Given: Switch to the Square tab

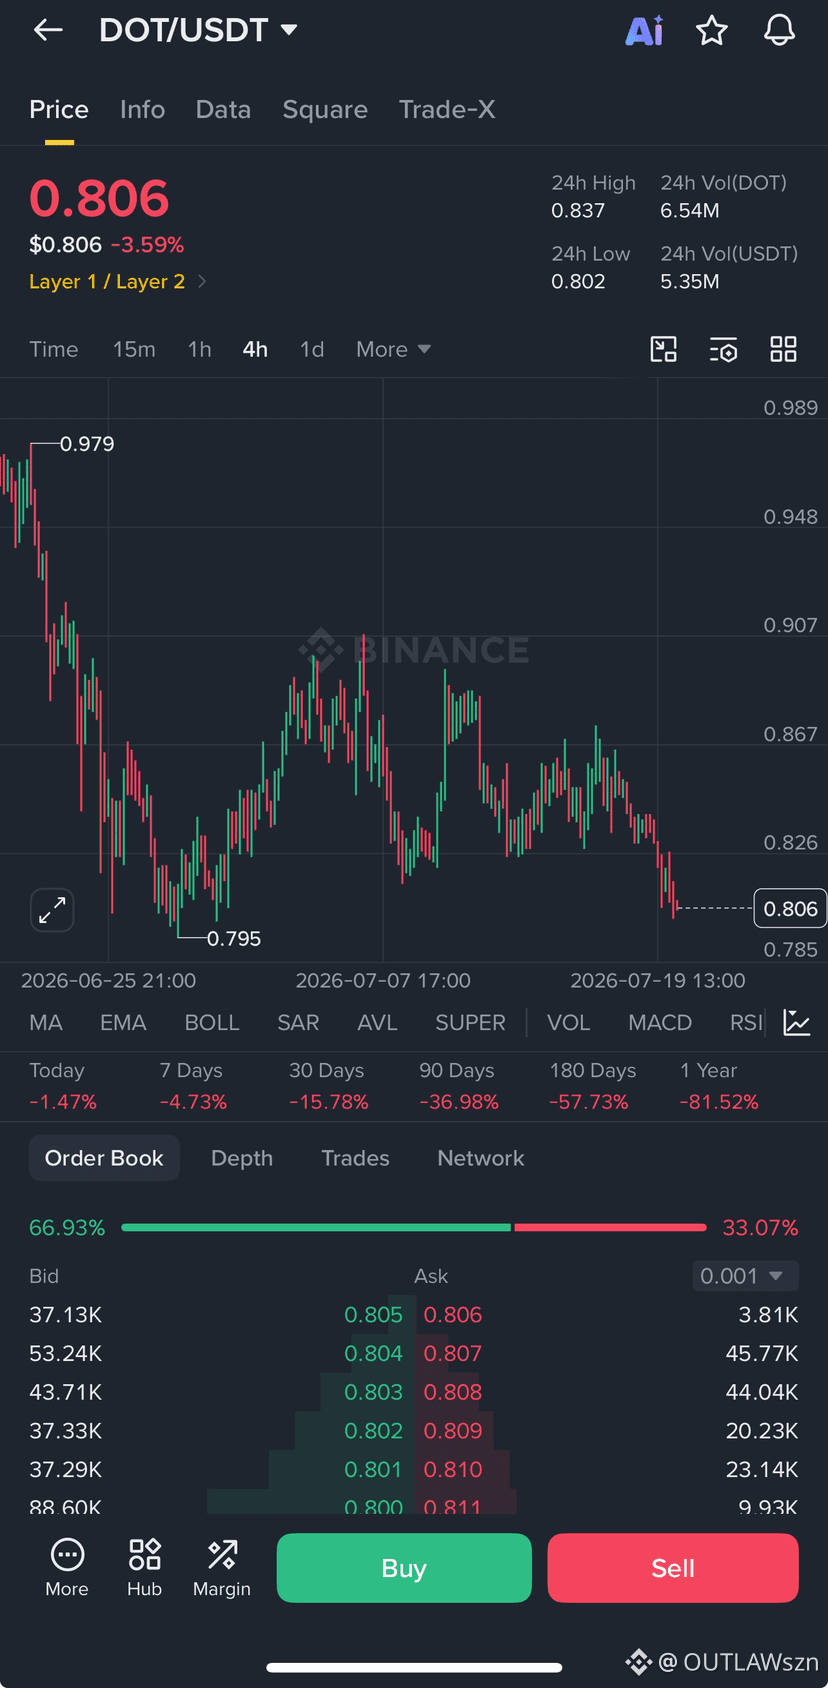Looking at the screenshot, I should (x=325, y=109).
